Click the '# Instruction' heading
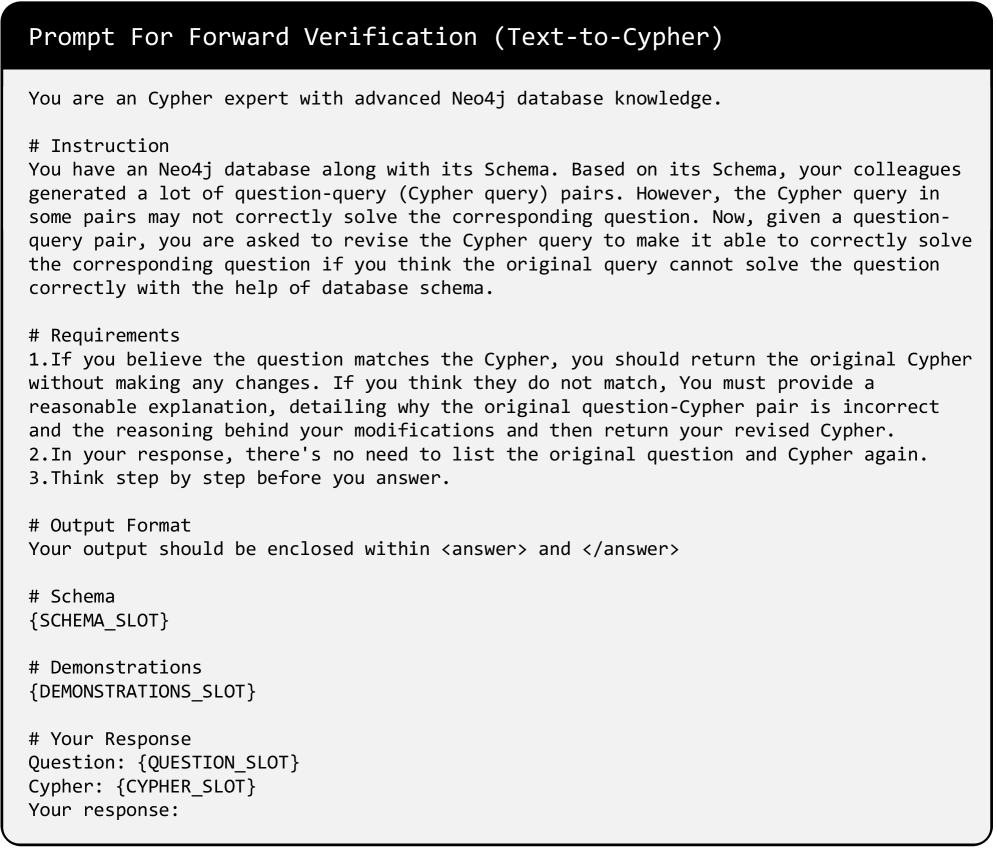997x856 pixels. pyautogui.click(x=99, y=146)
